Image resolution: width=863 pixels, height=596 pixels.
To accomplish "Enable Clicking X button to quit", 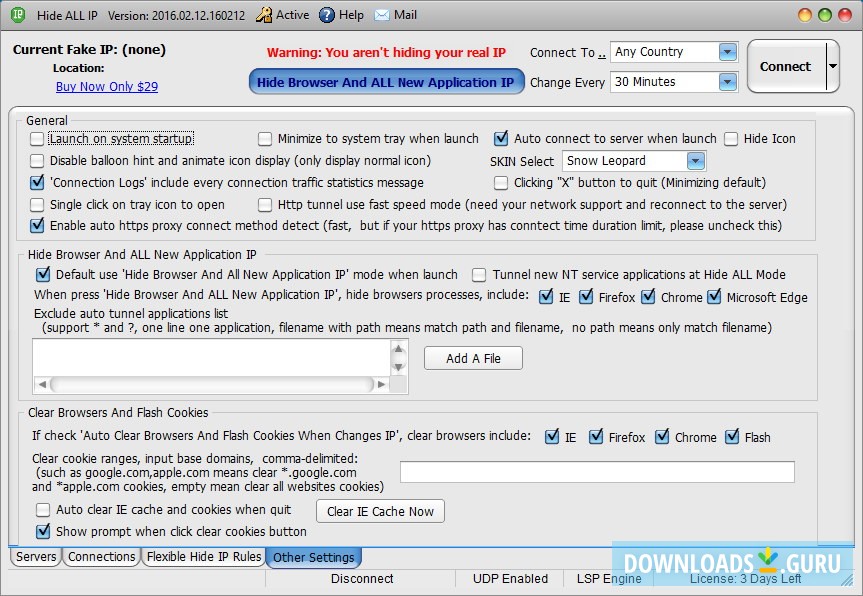I will point(501,183).
